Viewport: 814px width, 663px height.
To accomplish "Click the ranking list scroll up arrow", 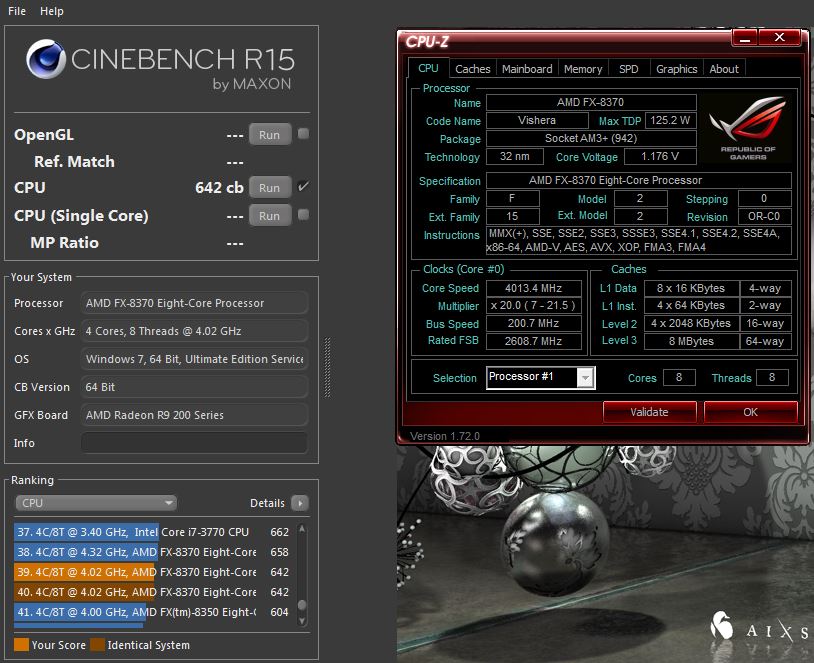I will point(302,529).
